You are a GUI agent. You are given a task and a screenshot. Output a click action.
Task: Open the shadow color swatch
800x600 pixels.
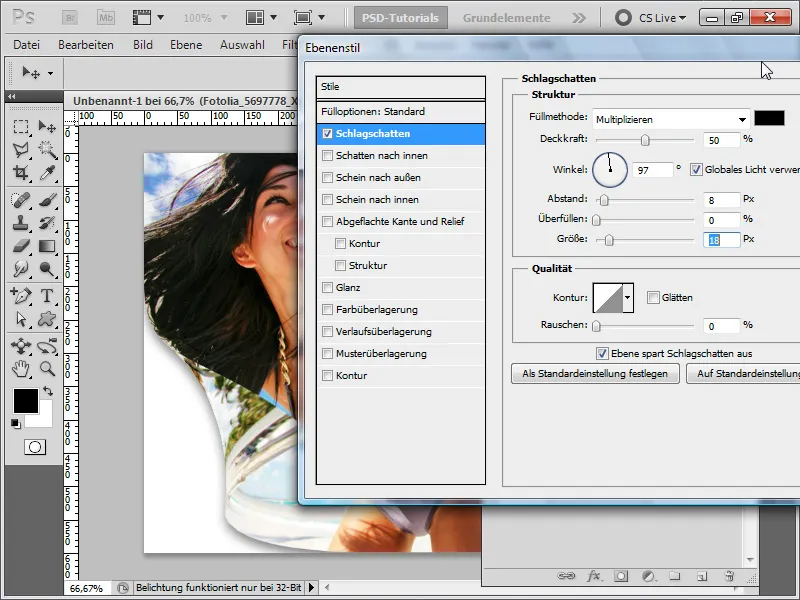769,118
